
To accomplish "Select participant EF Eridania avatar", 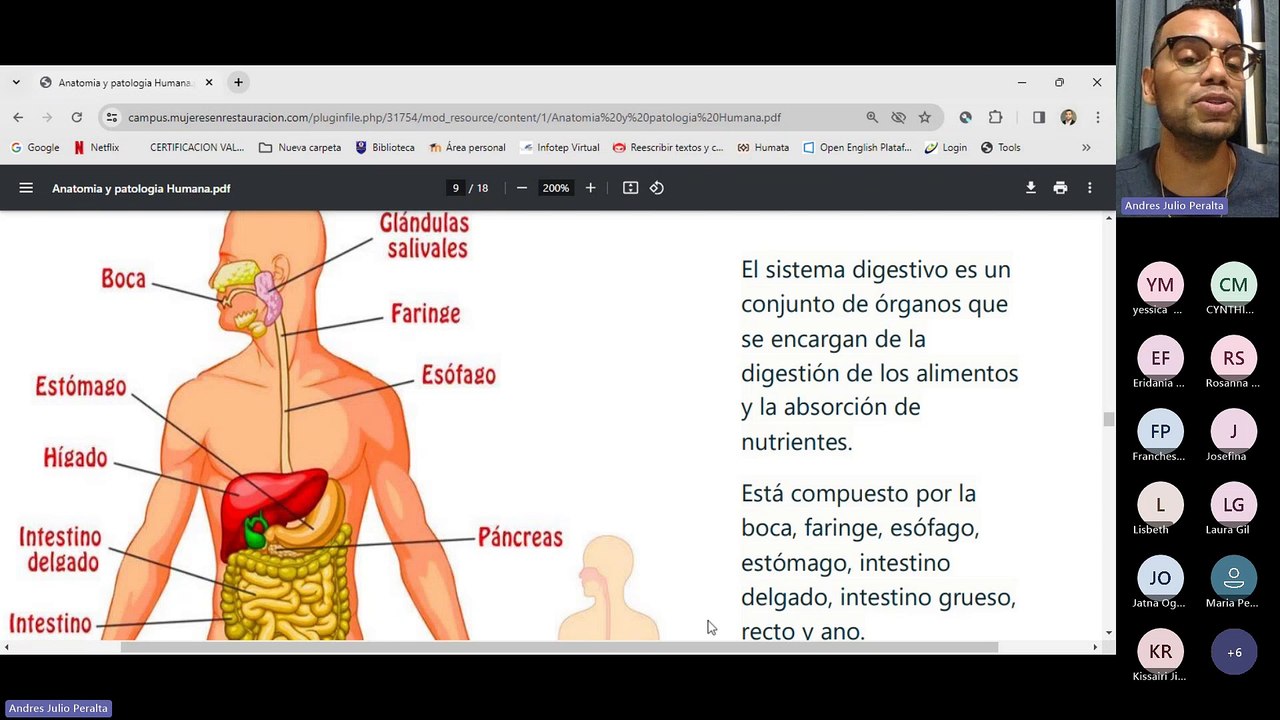I will point(1160,358).
